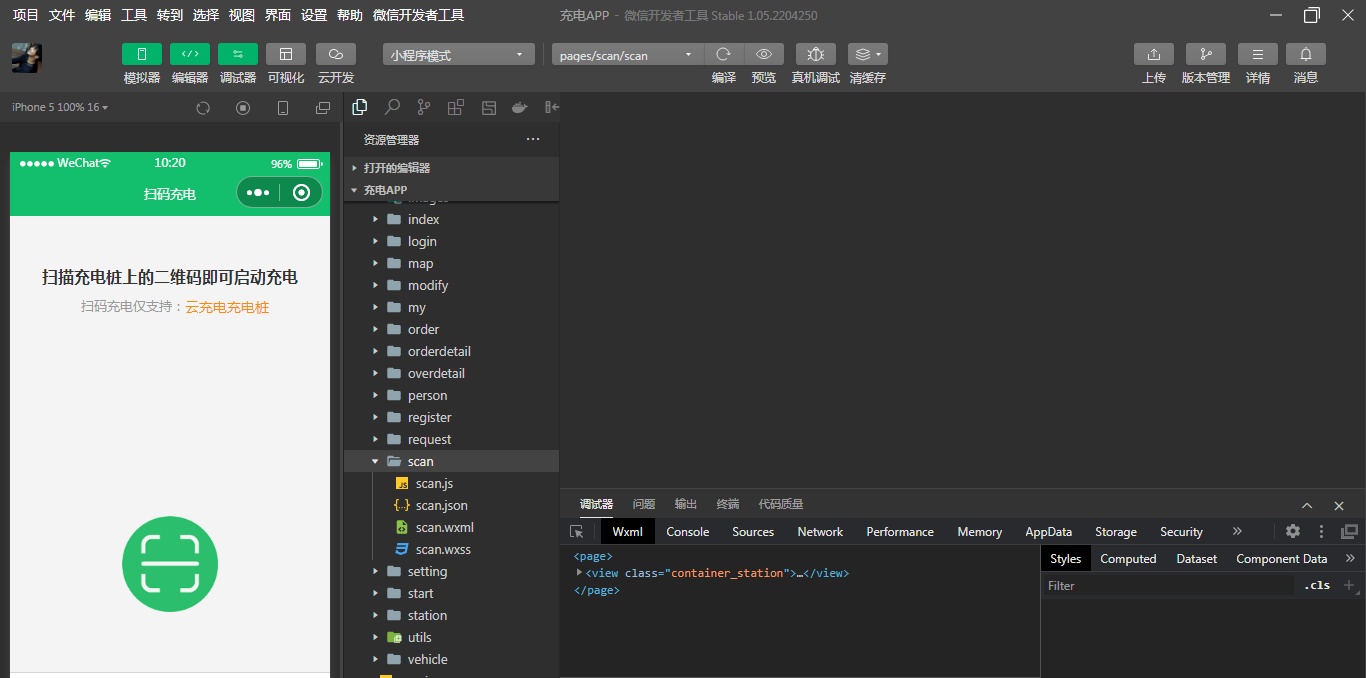This screenshot has height=678, width=1366.
Task: Switch to the 问题 panel tab
Action: point(644,504)
